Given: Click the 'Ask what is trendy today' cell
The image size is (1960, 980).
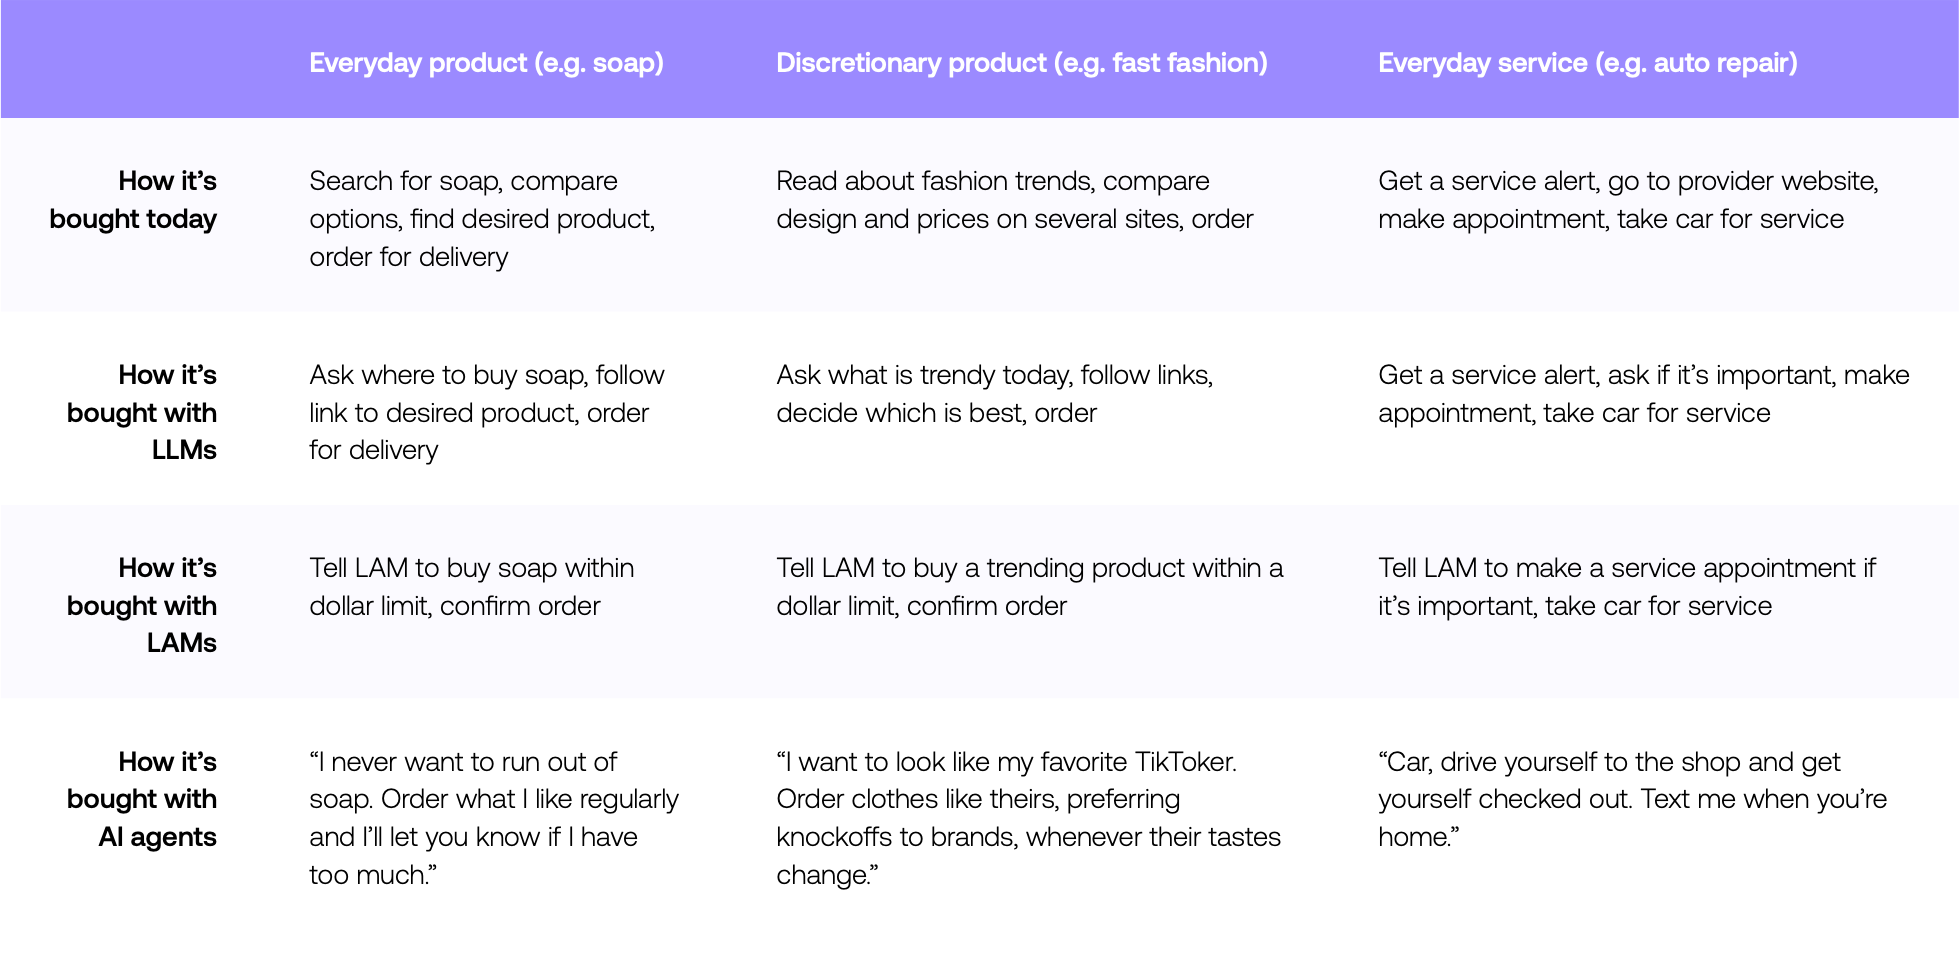Looking at the screenshot, I should (x=995, y=393).
